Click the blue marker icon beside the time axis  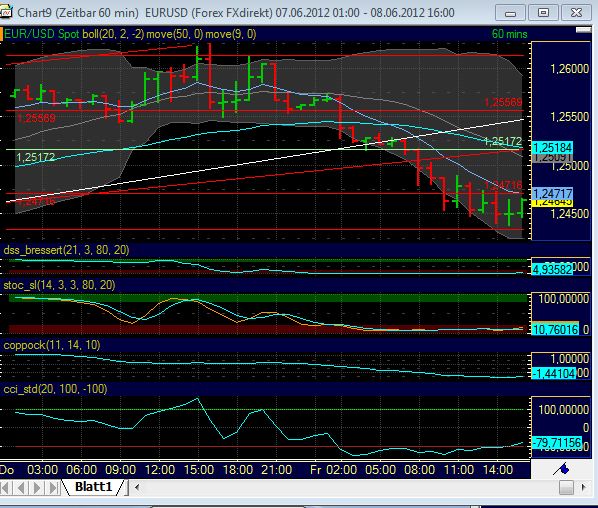tap(561, 469)
